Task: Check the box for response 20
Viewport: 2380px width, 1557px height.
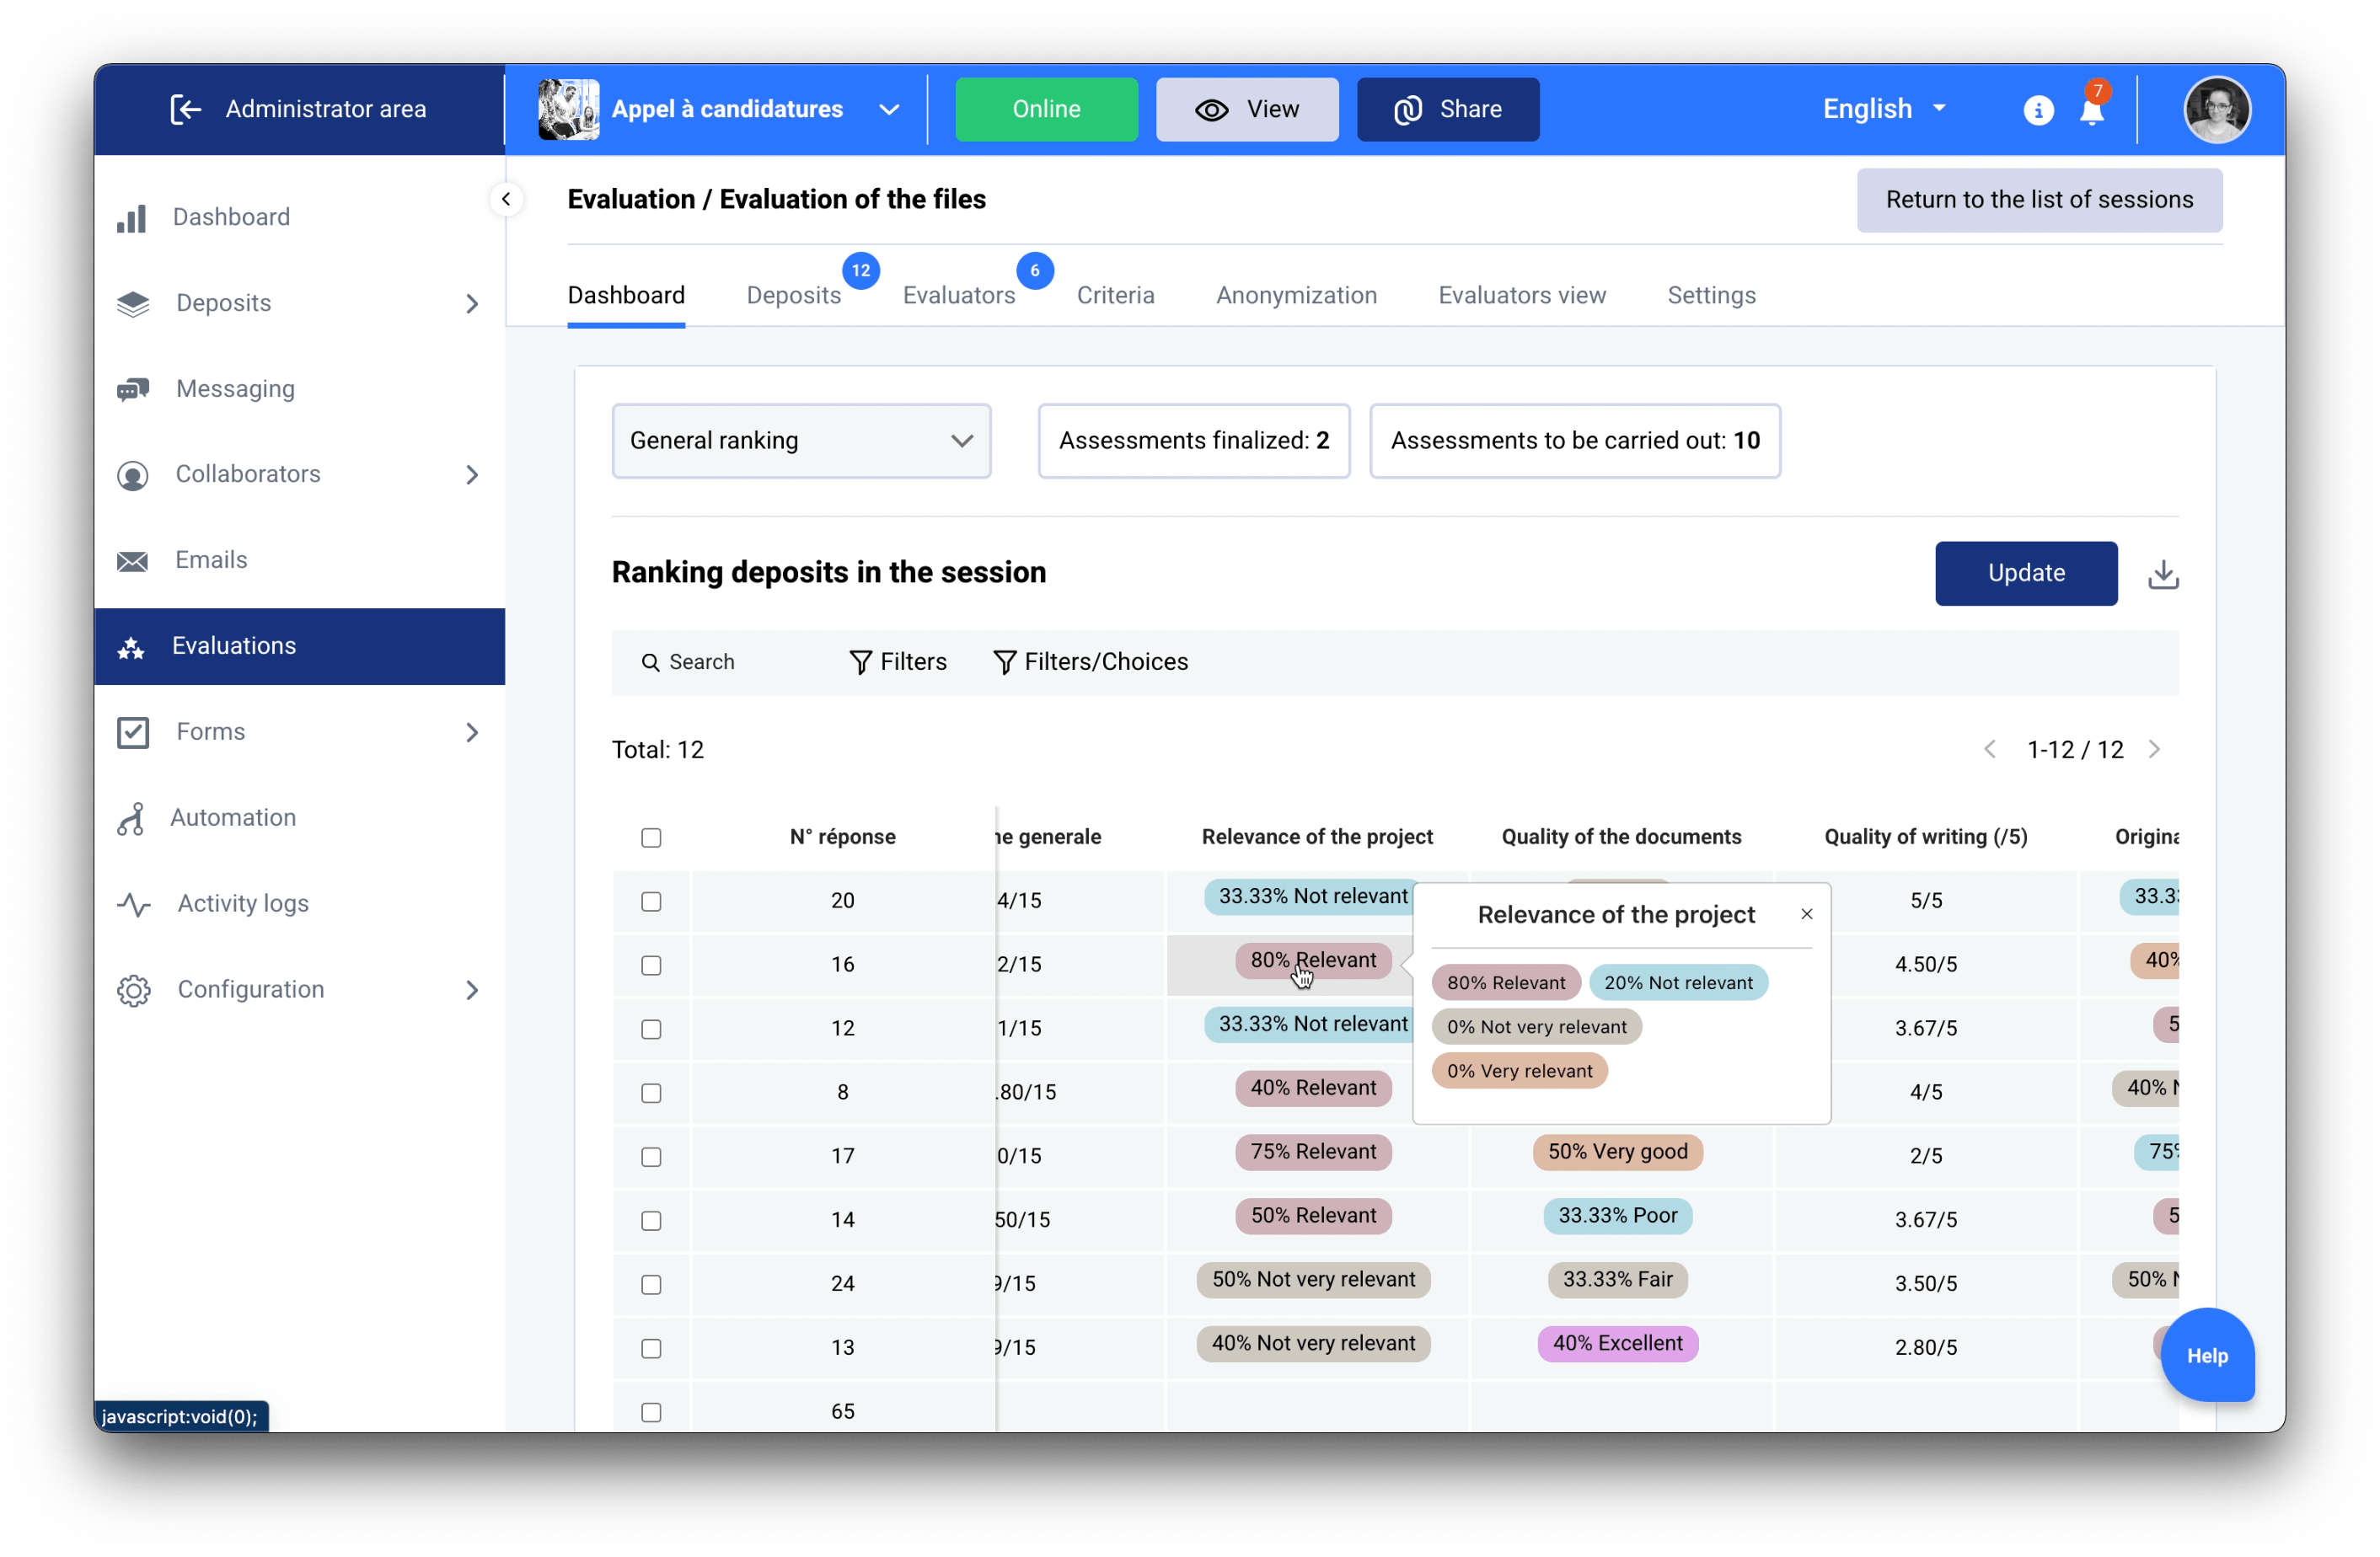Action: click(x=651, y=901)
